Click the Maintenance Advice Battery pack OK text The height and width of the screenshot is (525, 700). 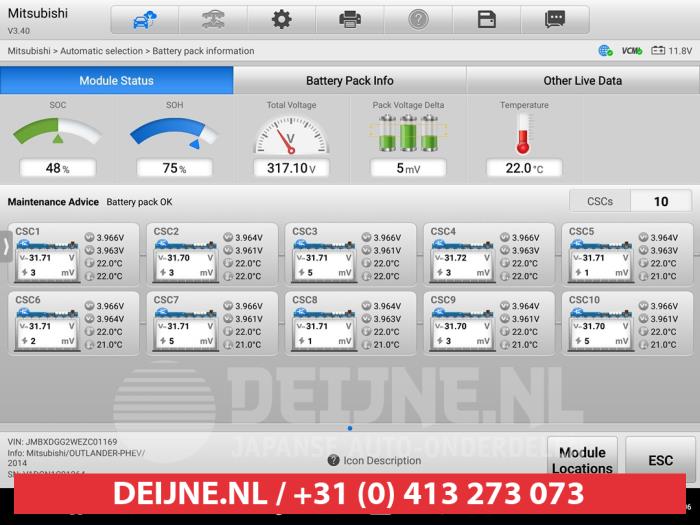(x=90, y=202)
